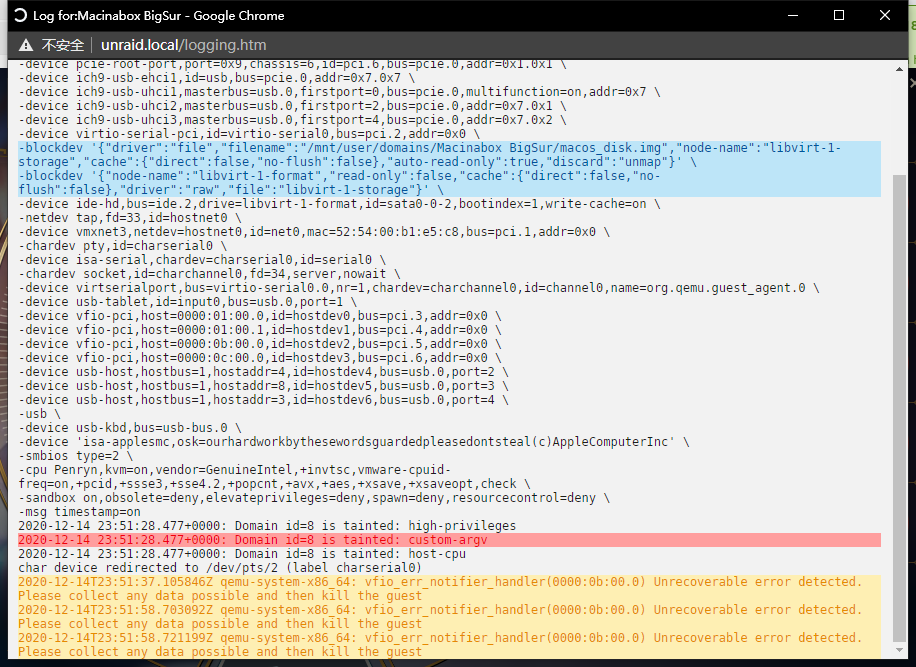
Task: Click the 23:51:58.721199Z vfio error line
Action: point(449,645)
